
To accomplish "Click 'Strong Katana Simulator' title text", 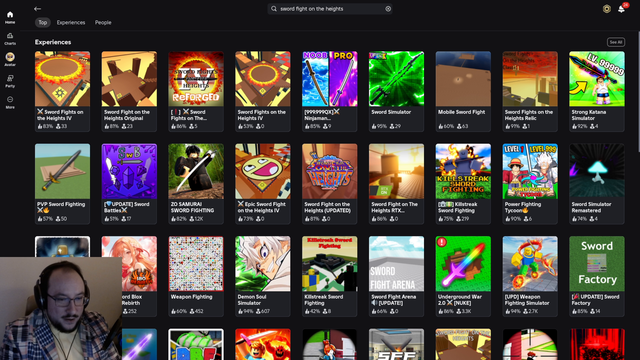I will pyautogui.click(x=589, y=115).
